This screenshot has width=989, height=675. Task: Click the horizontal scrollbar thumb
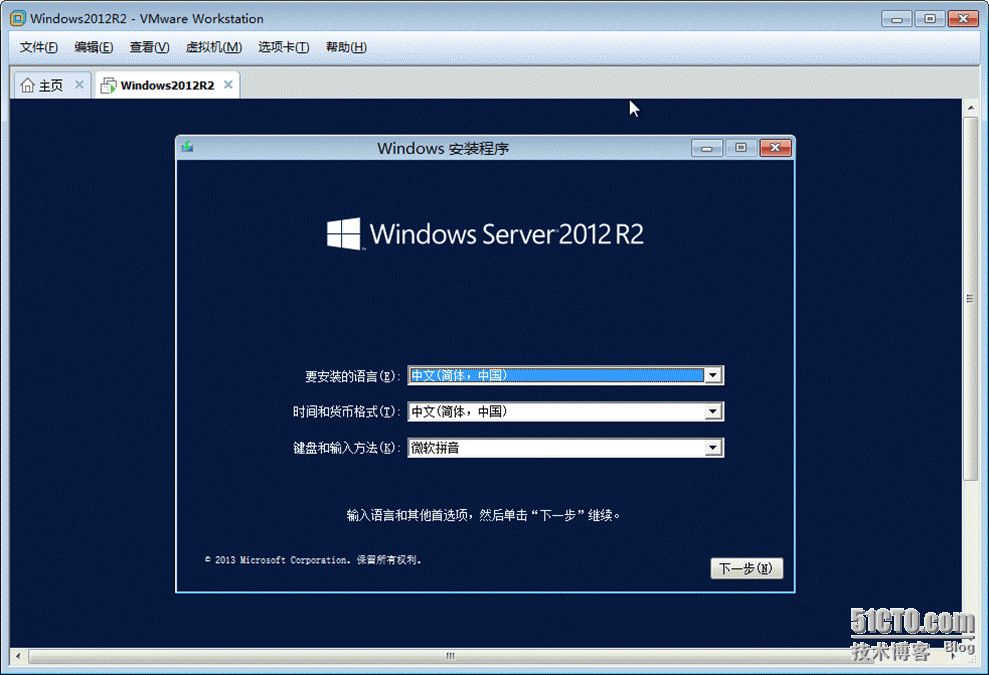tap(450, 656)
